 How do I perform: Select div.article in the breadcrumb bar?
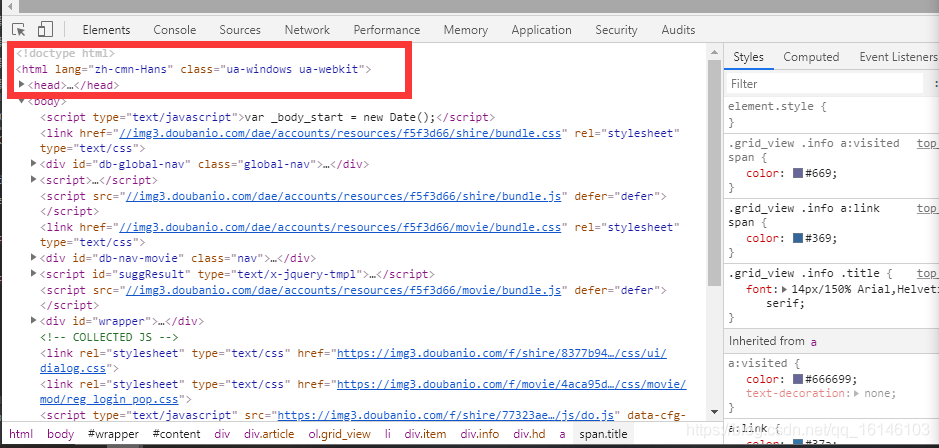tap(269, 434)
